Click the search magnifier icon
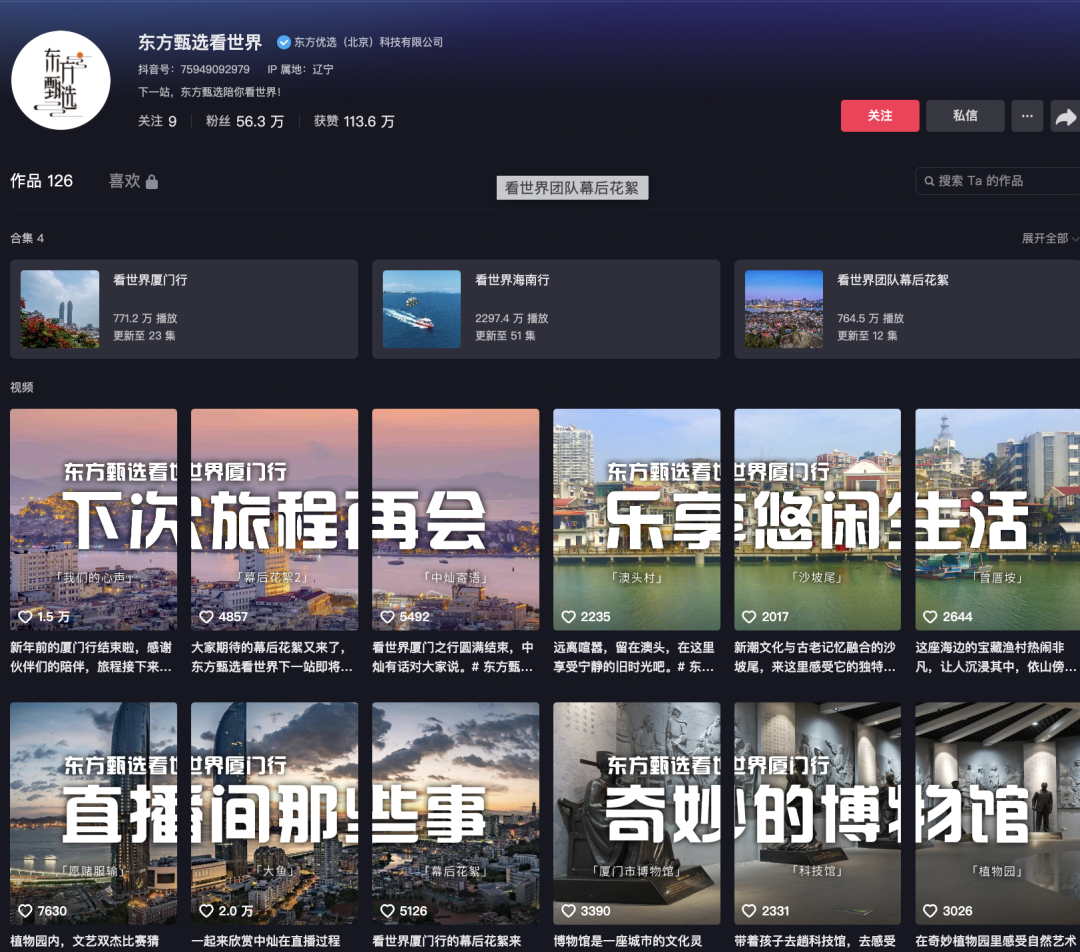Image resolution: width=1080 pixels, height=952 pixels. coord(928,181)
